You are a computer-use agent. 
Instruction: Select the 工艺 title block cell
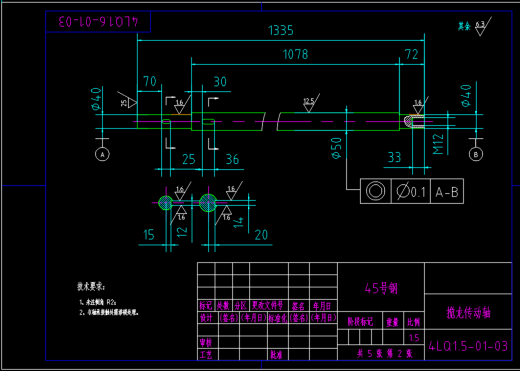tap(206, 355)
